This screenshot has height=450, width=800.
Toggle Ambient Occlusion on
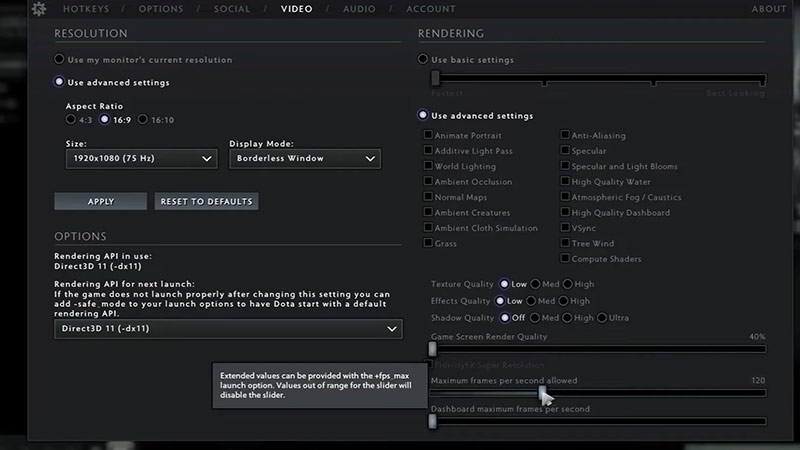coord(428,182)
